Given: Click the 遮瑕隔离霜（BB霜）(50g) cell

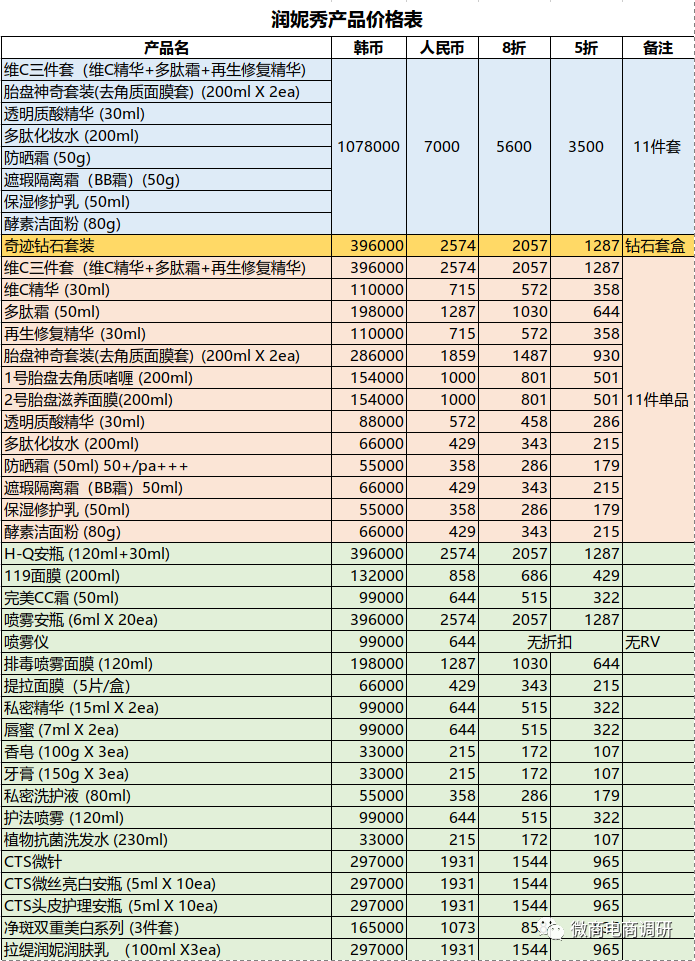Looking at the screenshot, I should coord(166,180).
